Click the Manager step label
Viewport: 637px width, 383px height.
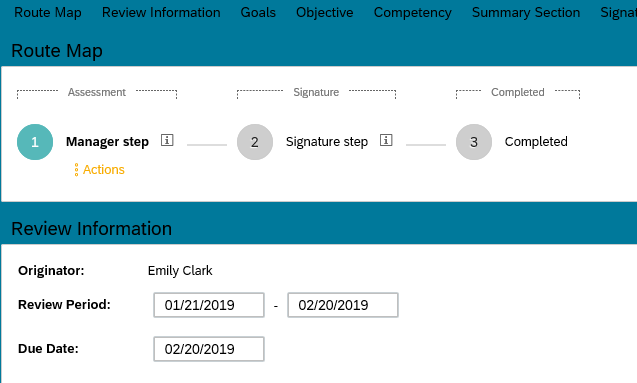click(x=107, y=142)
